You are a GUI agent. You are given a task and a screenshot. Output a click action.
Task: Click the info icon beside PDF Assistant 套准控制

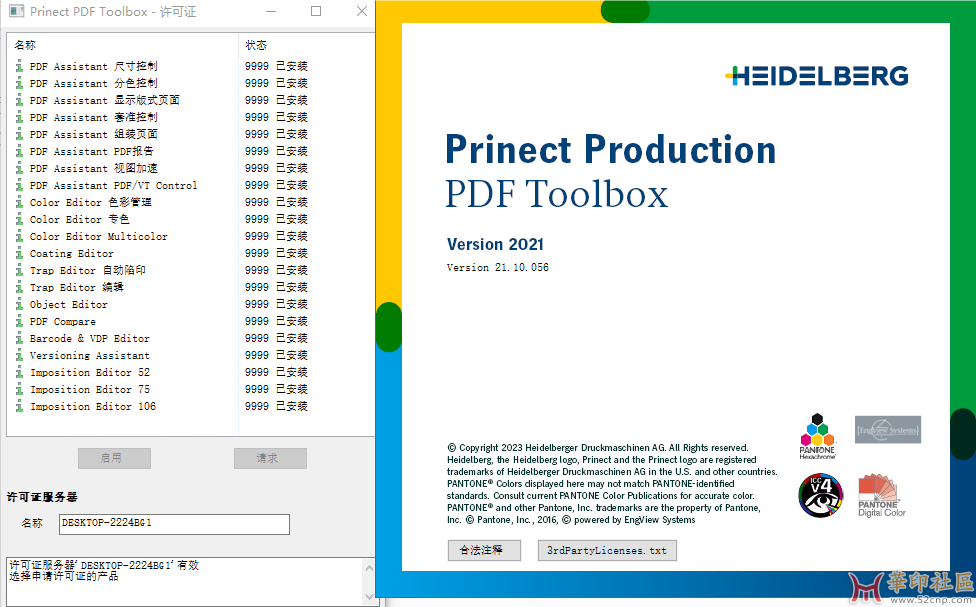[19, 117]
